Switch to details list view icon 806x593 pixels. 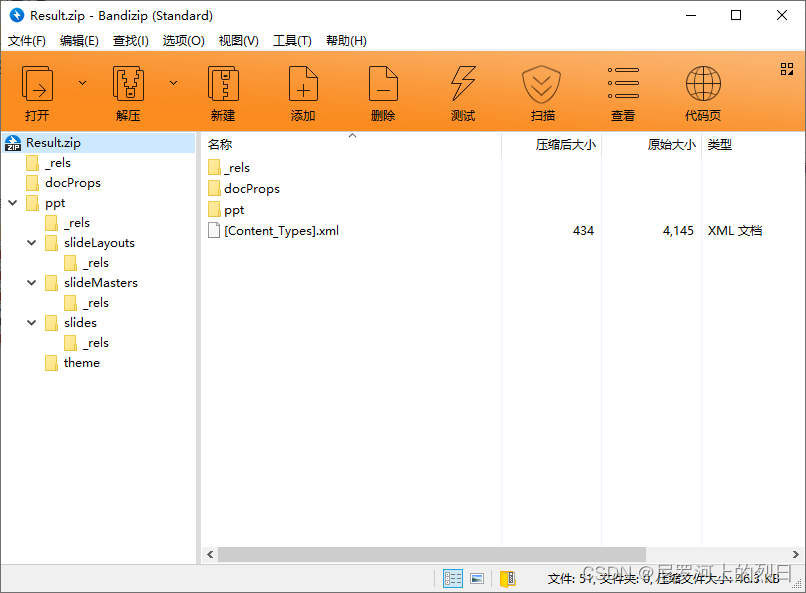[x=452, y=579]
